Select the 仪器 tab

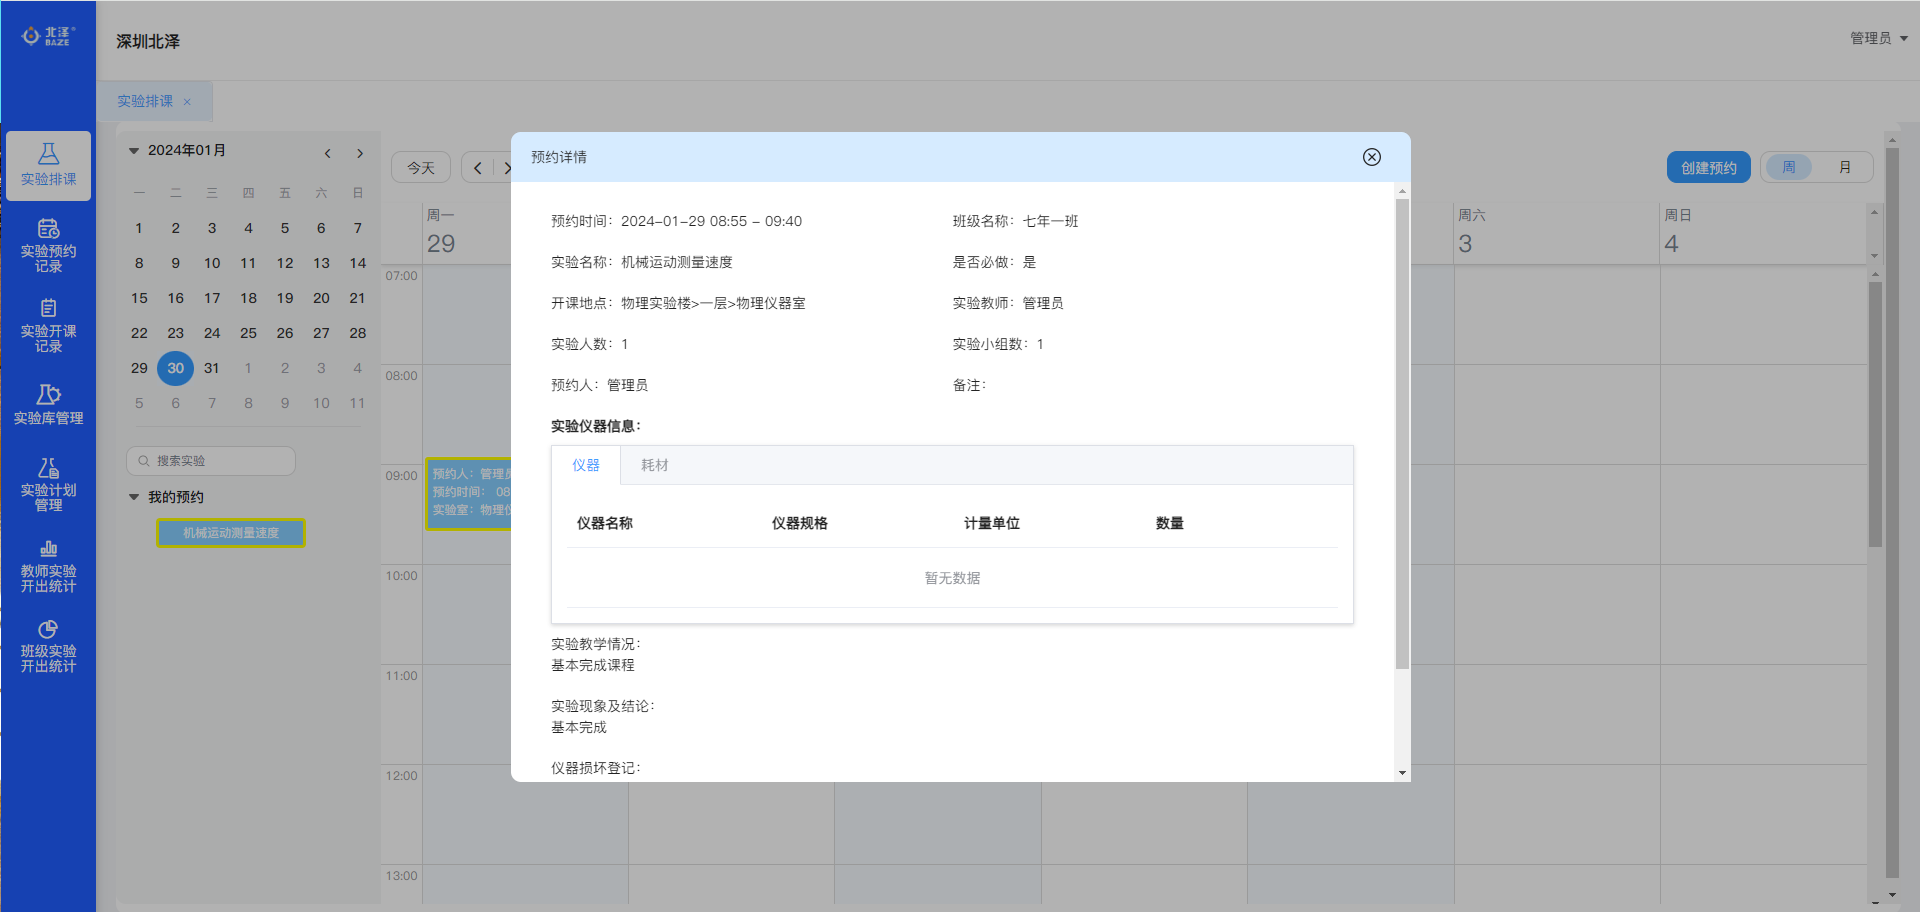[586, 465]
